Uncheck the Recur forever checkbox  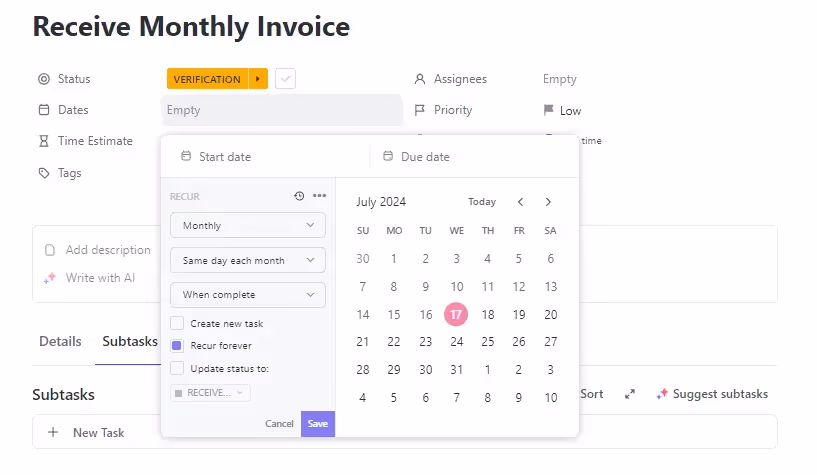click(177, 346)
